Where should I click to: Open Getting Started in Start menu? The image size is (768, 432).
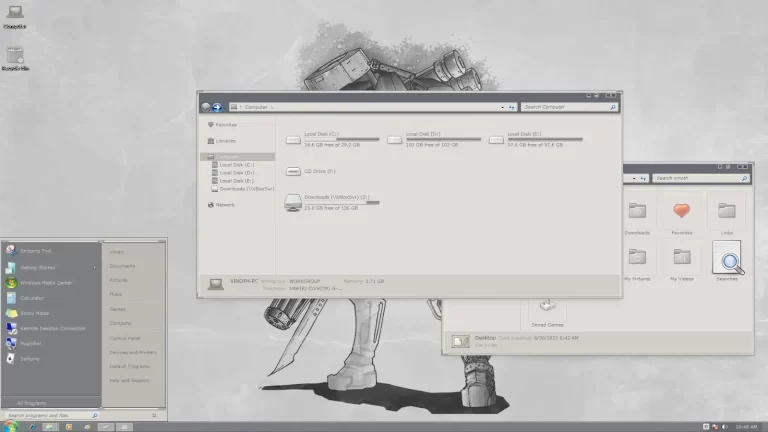coord(51,267)
